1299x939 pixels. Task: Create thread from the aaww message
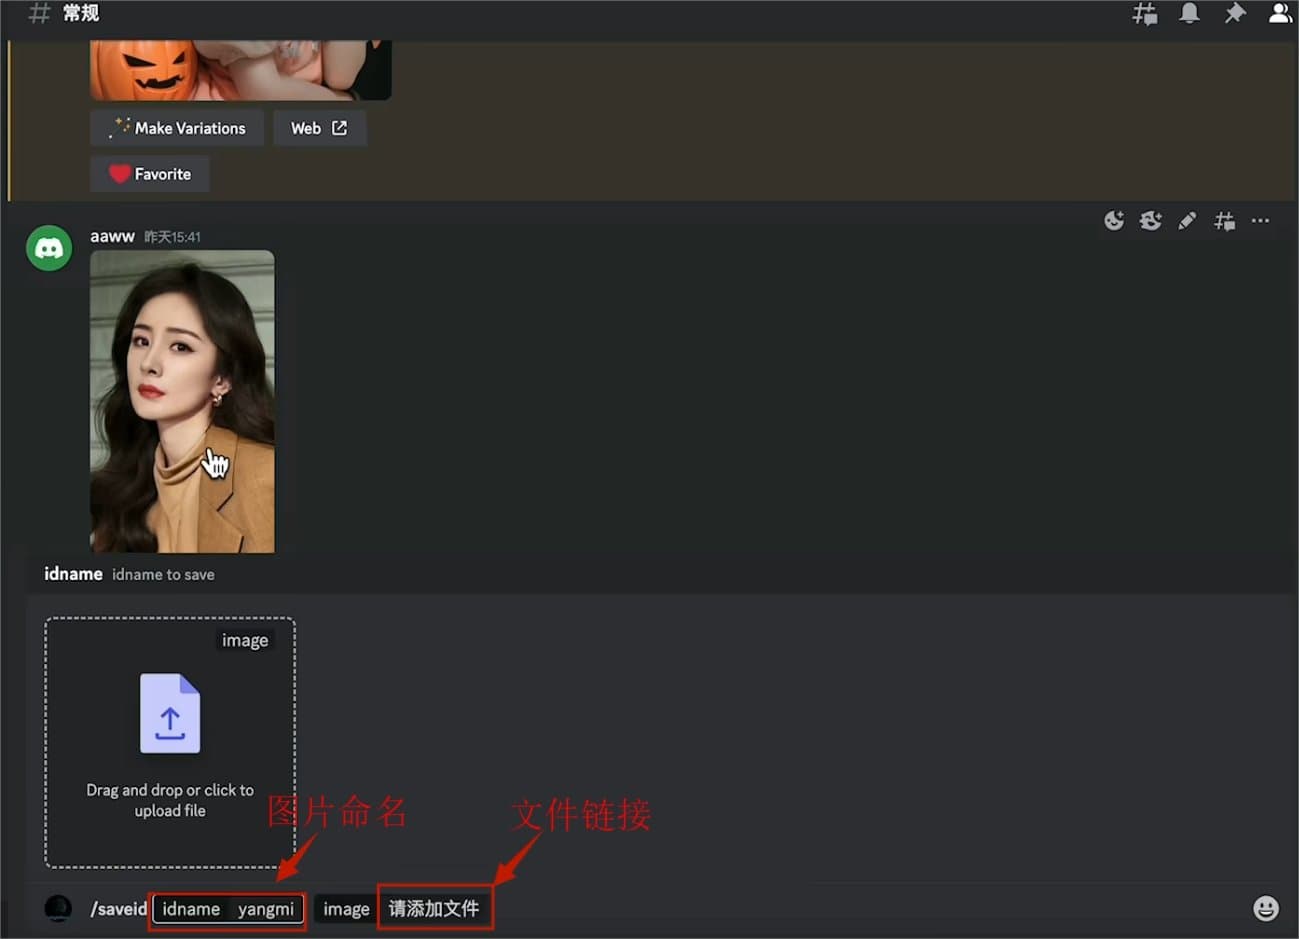1224,221
